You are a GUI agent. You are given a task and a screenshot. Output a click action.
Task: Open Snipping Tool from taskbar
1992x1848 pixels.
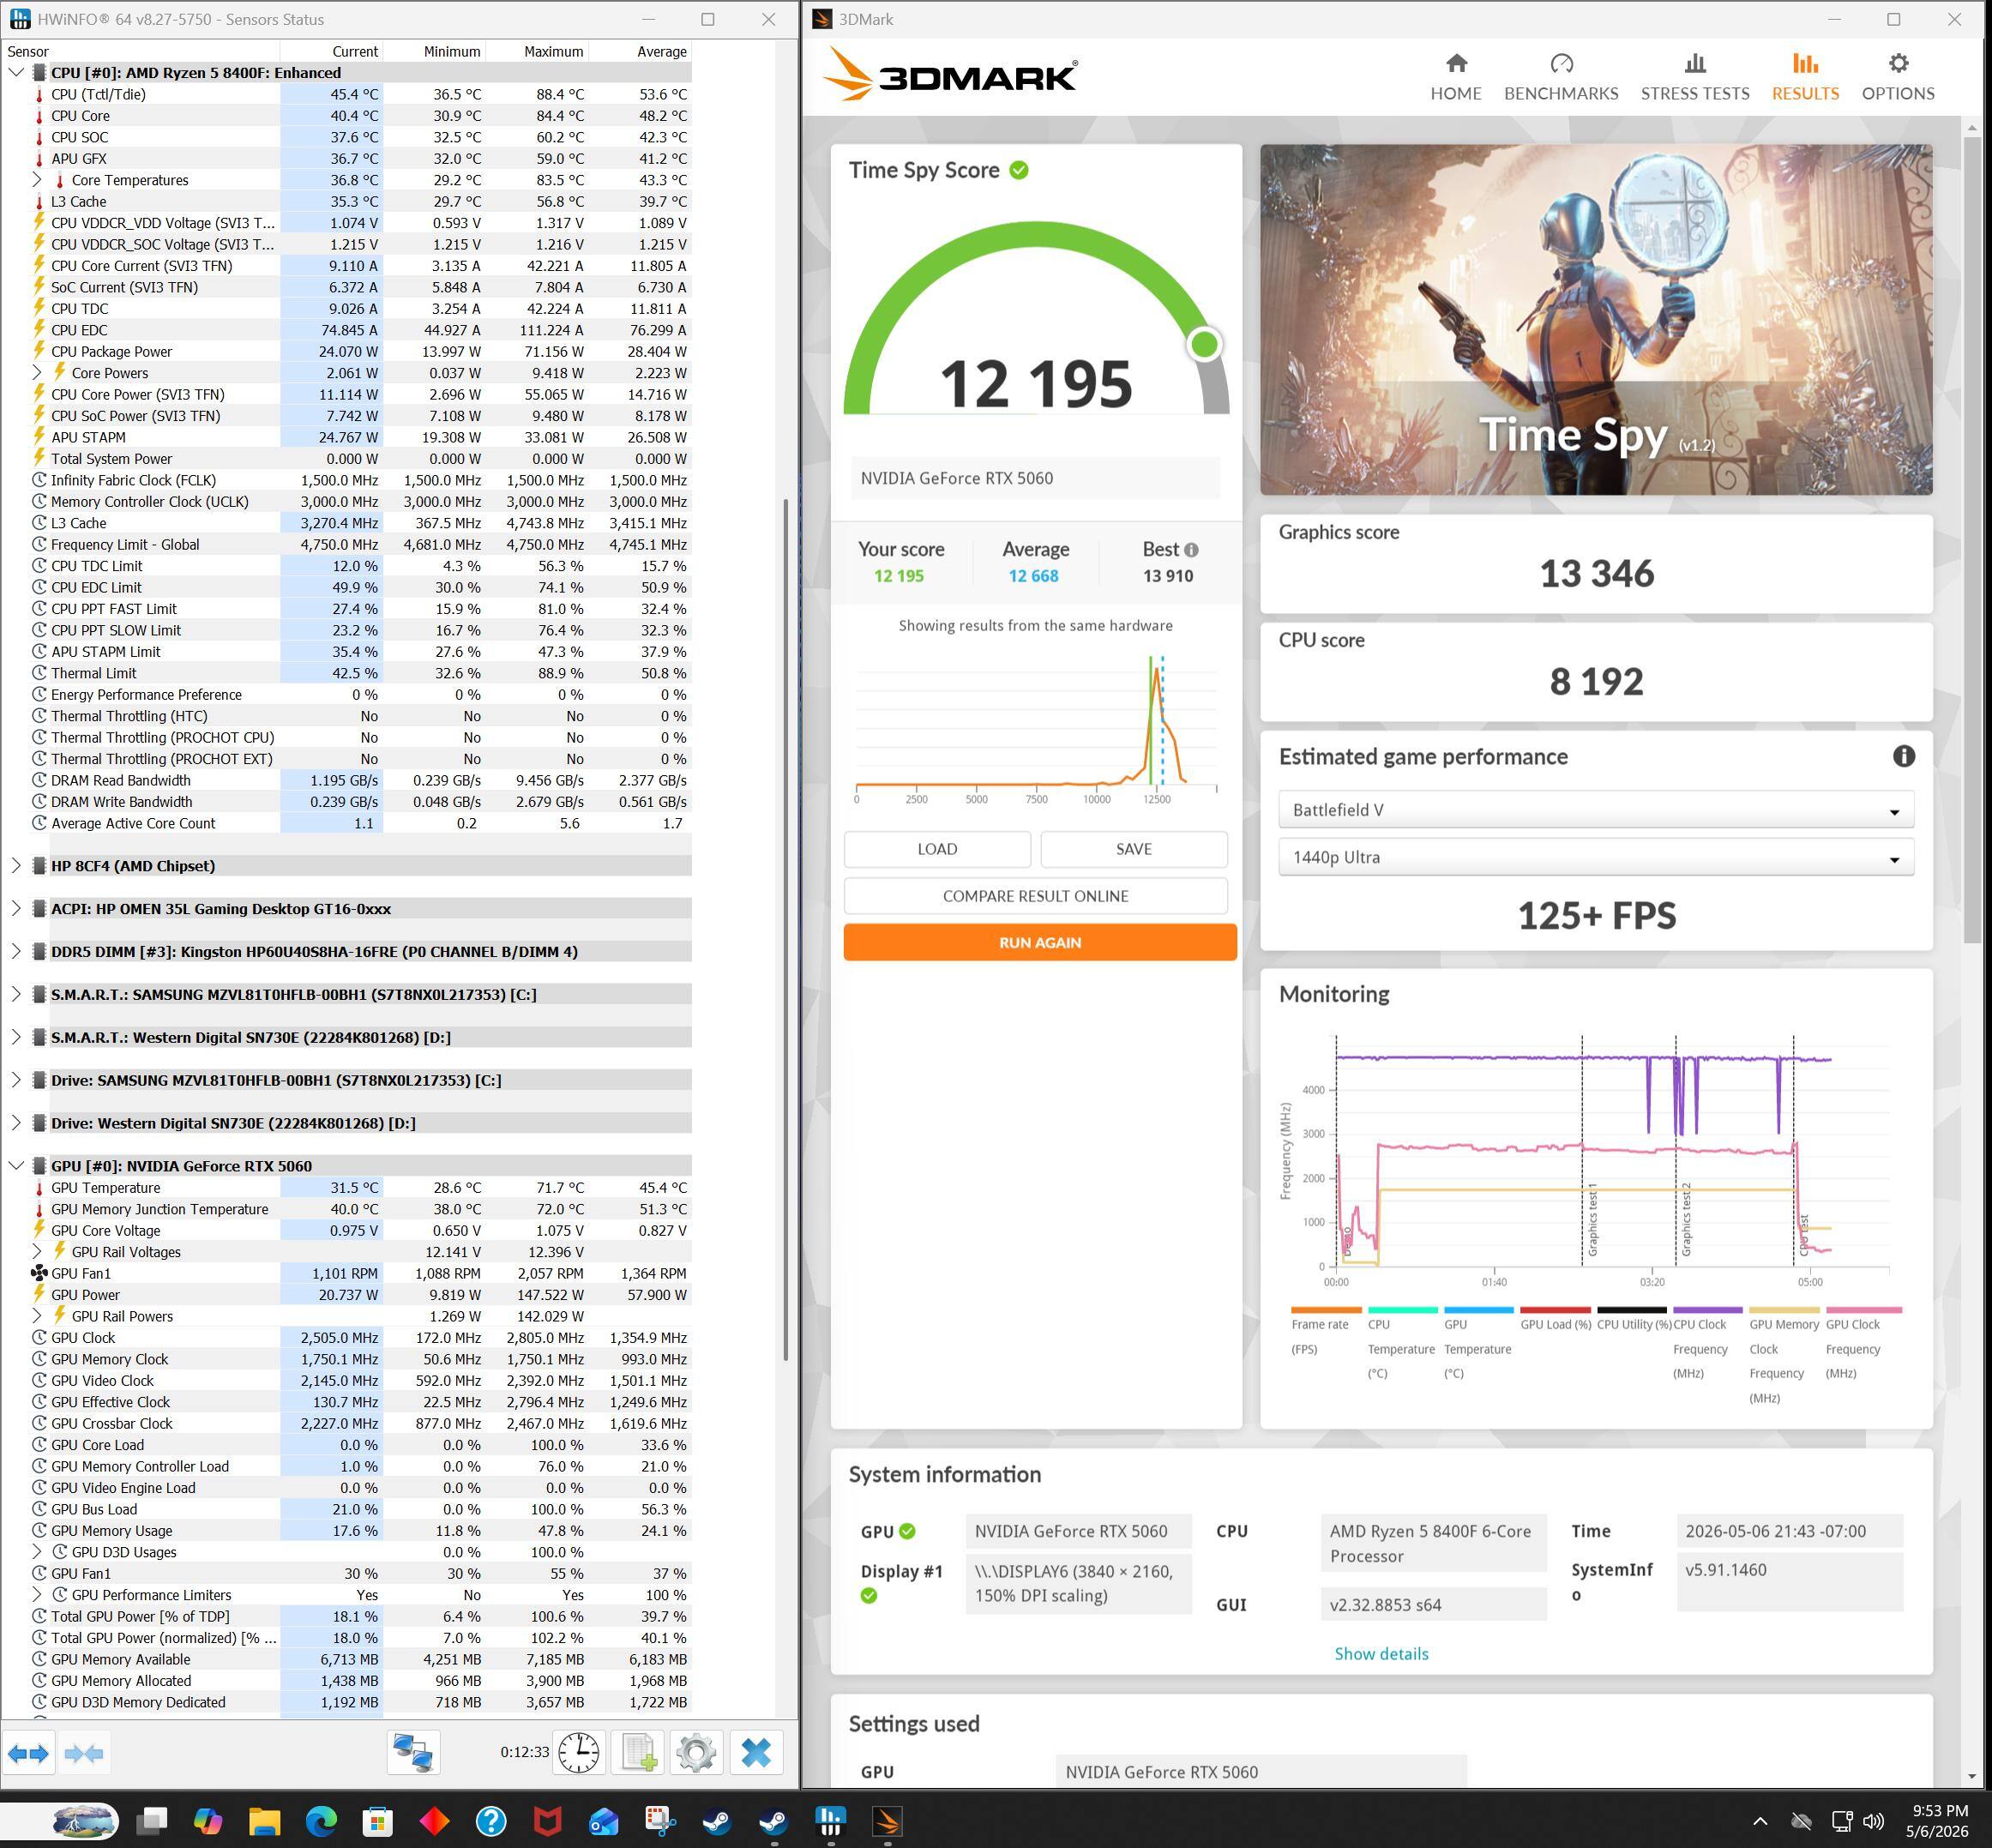(x=661, y=1822)
